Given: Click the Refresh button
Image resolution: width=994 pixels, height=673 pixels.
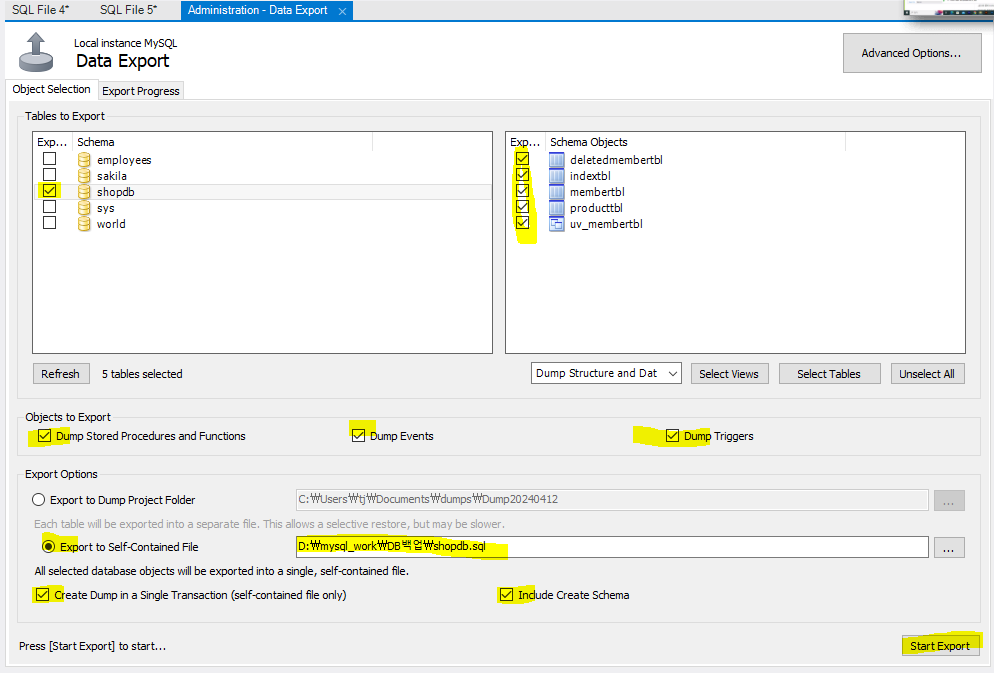Looking at the screenshot, I should [x=61, y=374].
